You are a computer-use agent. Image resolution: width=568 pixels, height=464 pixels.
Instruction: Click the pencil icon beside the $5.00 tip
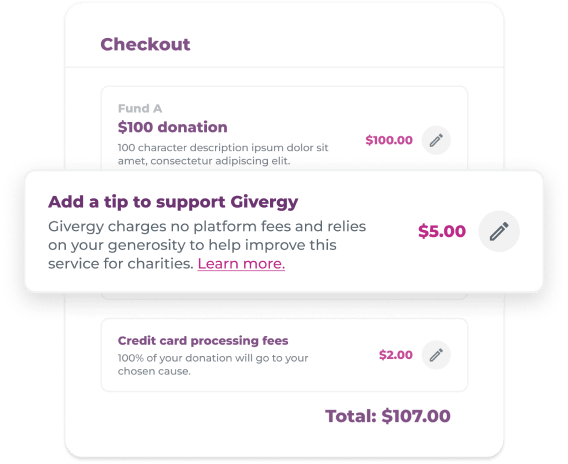pyautogui.click(x=499, y=231)
